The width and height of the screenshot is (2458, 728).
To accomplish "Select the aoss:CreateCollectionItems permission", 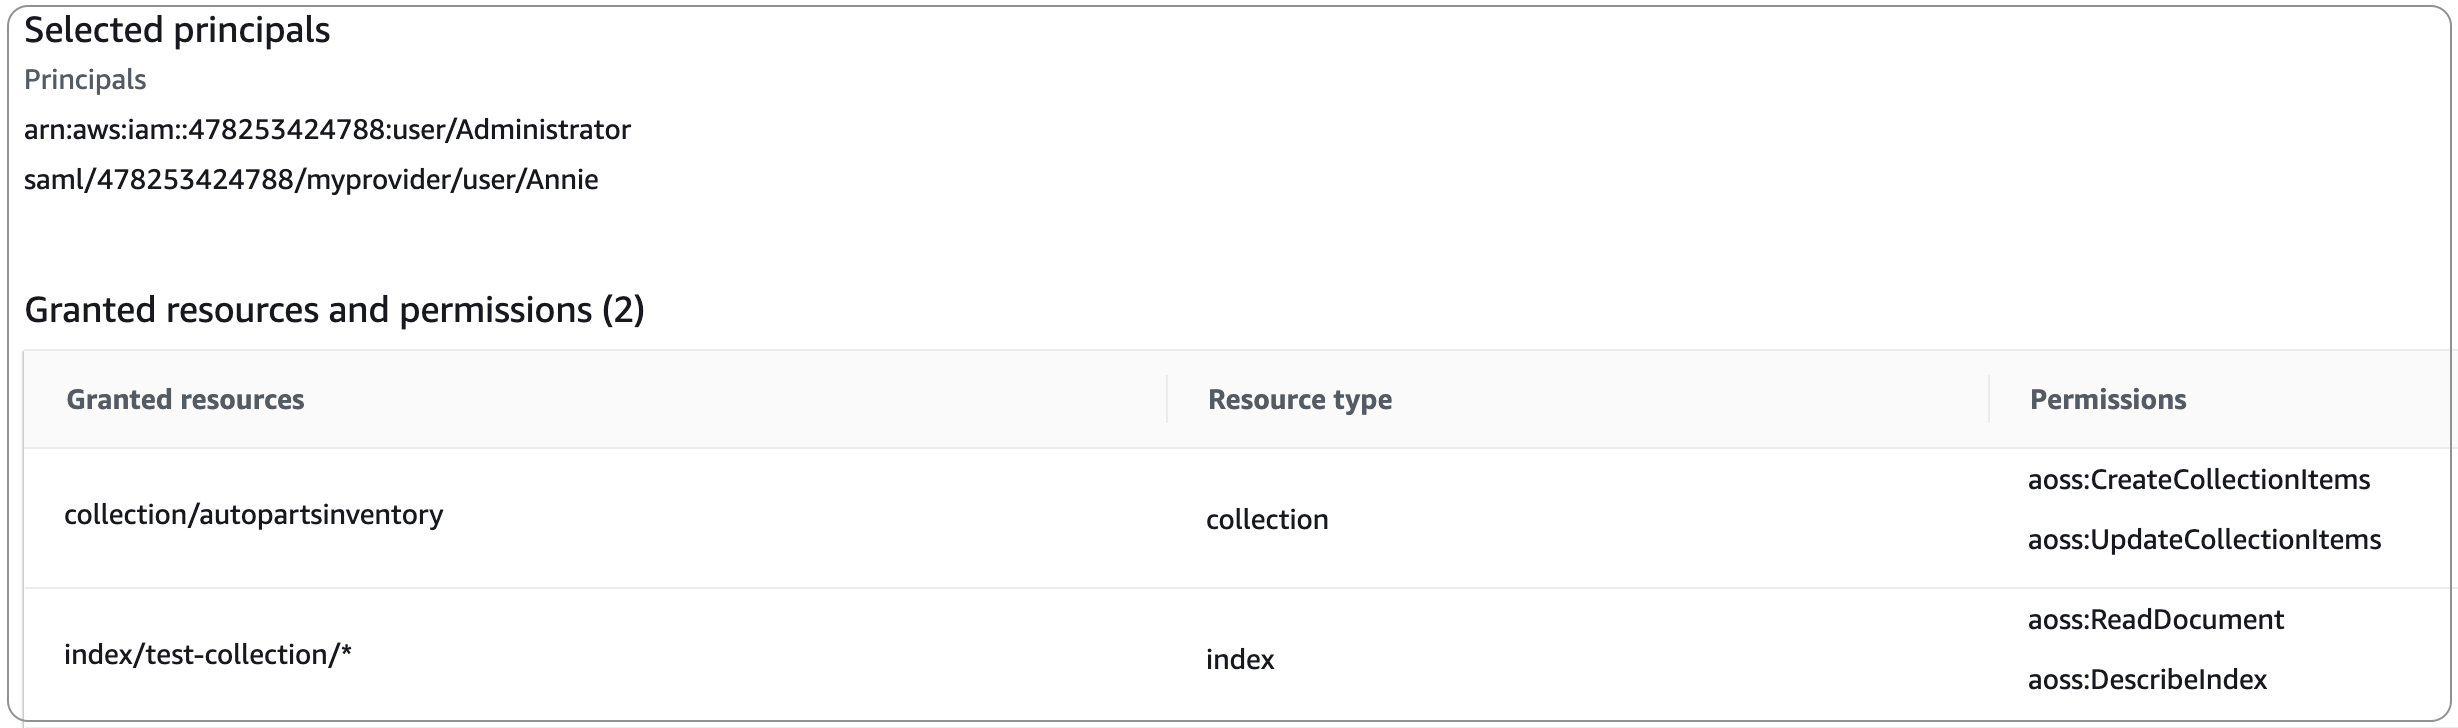I will [x=2198, y=480].
